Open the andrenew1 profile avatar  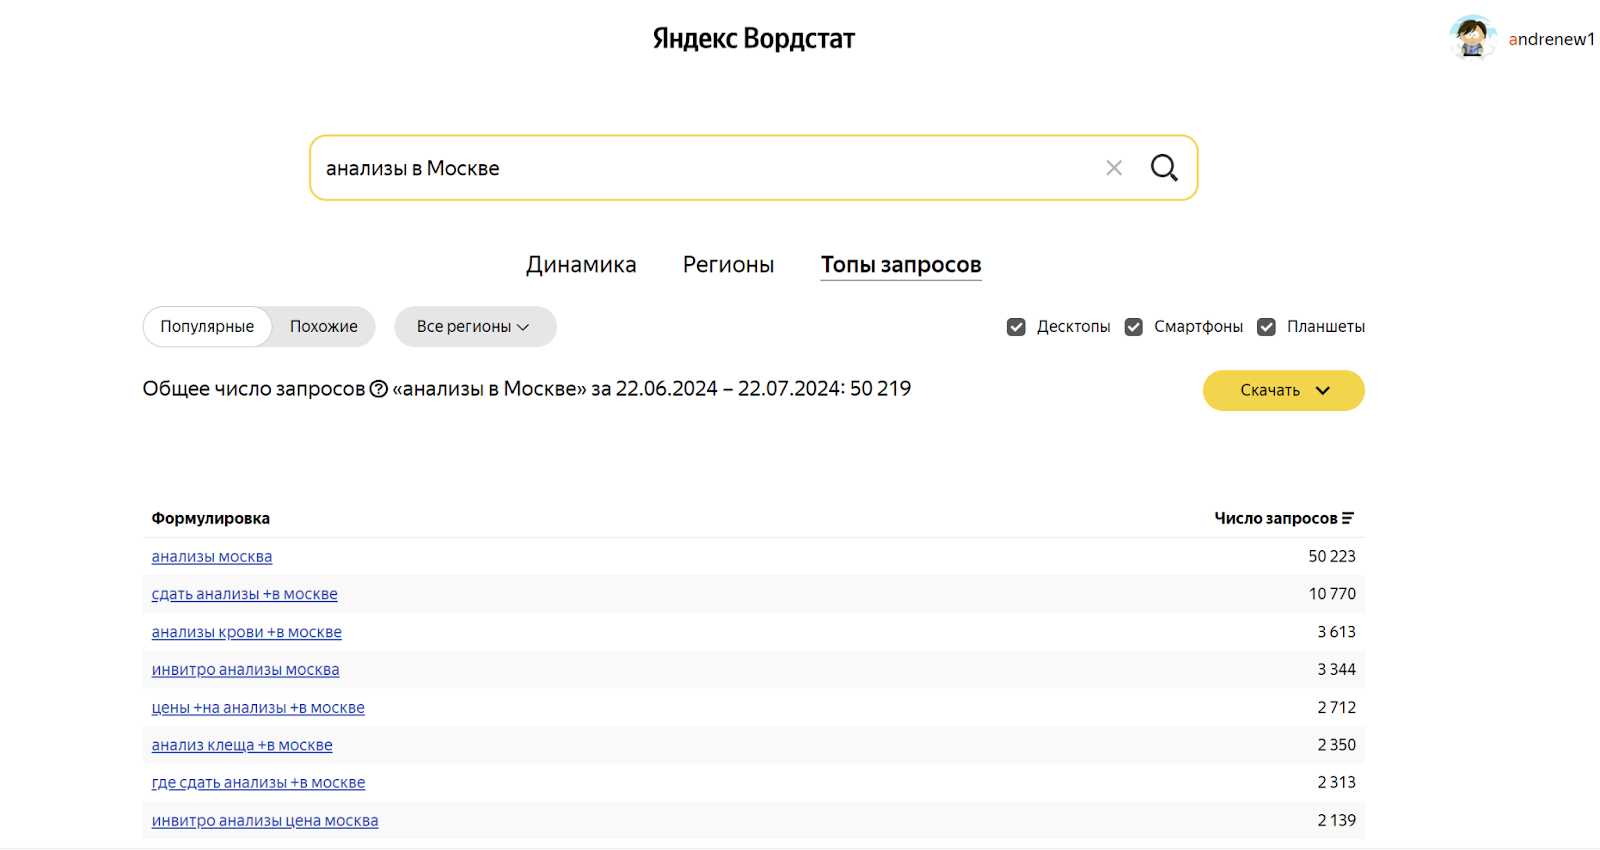click(x=1471, y=38)
